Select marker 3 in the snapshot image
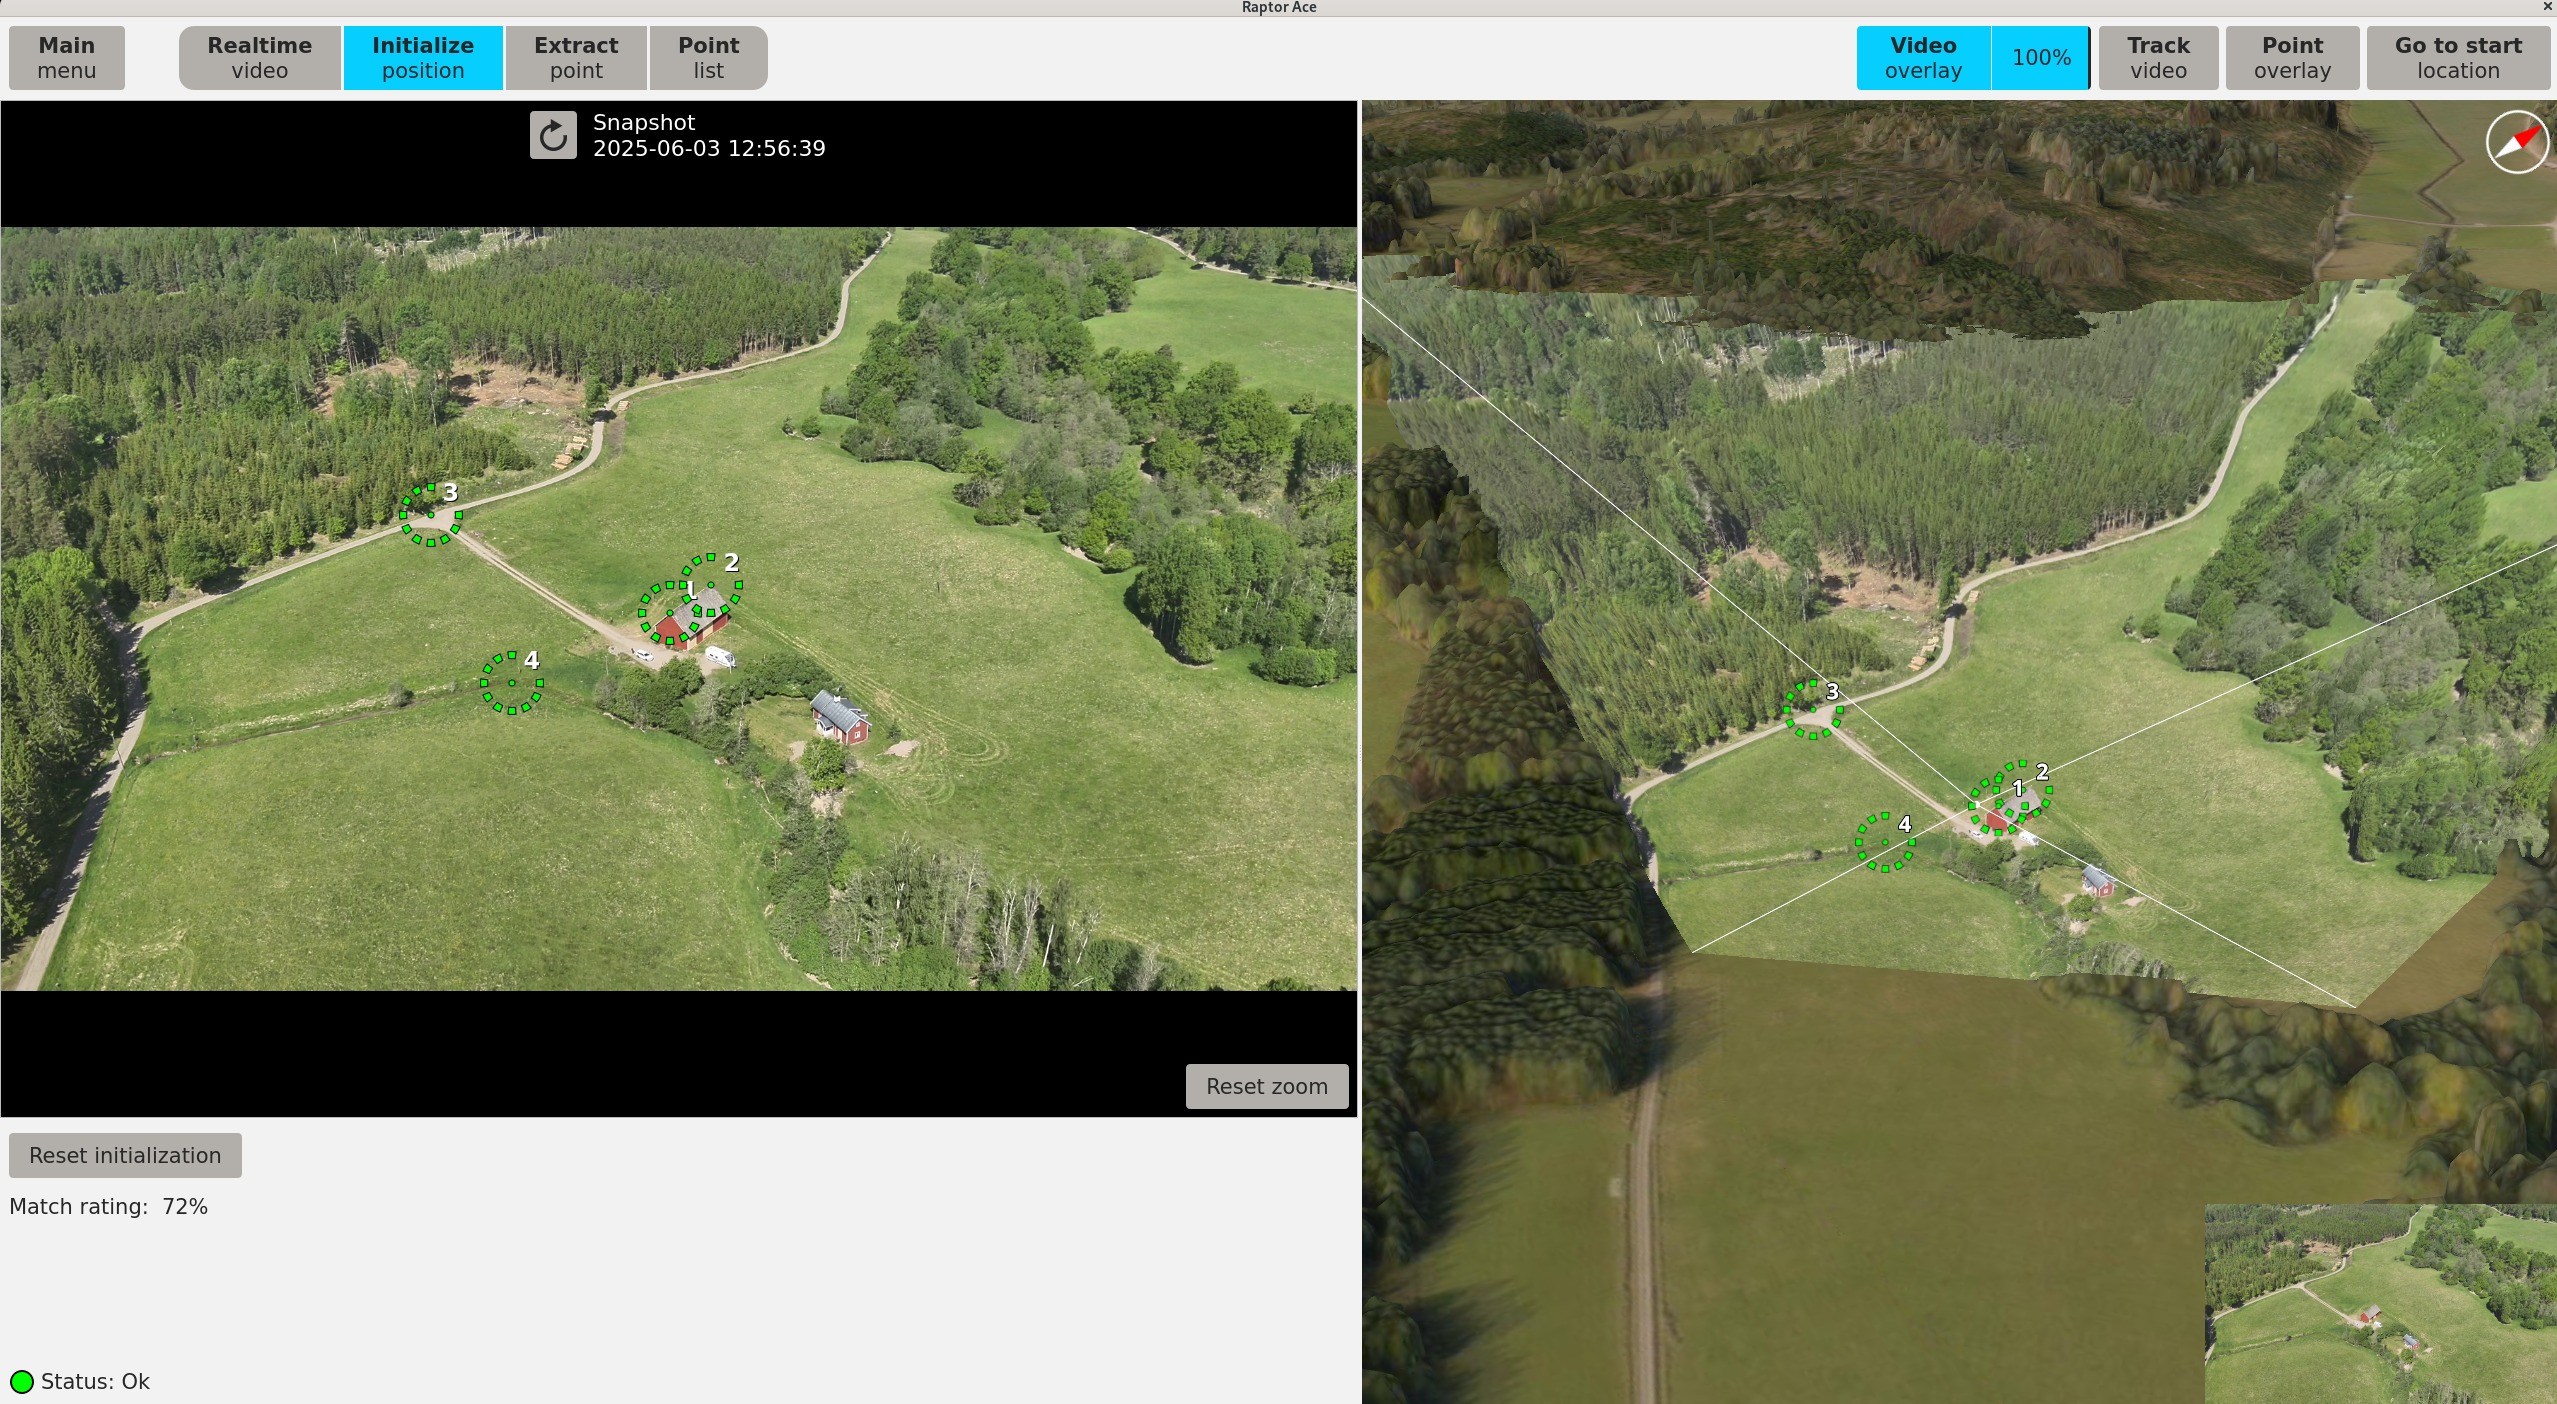2557x1404 pixels. [430, 516]
